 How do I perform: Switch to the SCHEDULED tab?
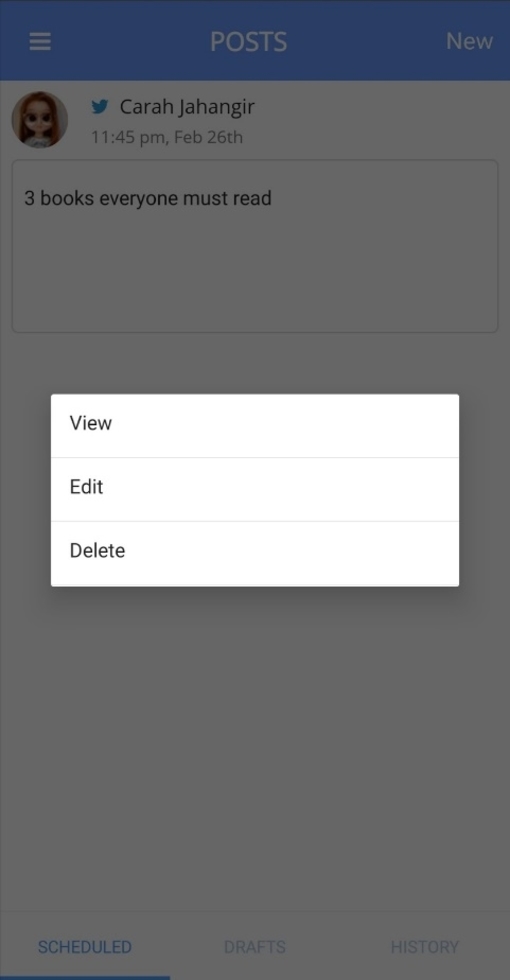point(85,947)
